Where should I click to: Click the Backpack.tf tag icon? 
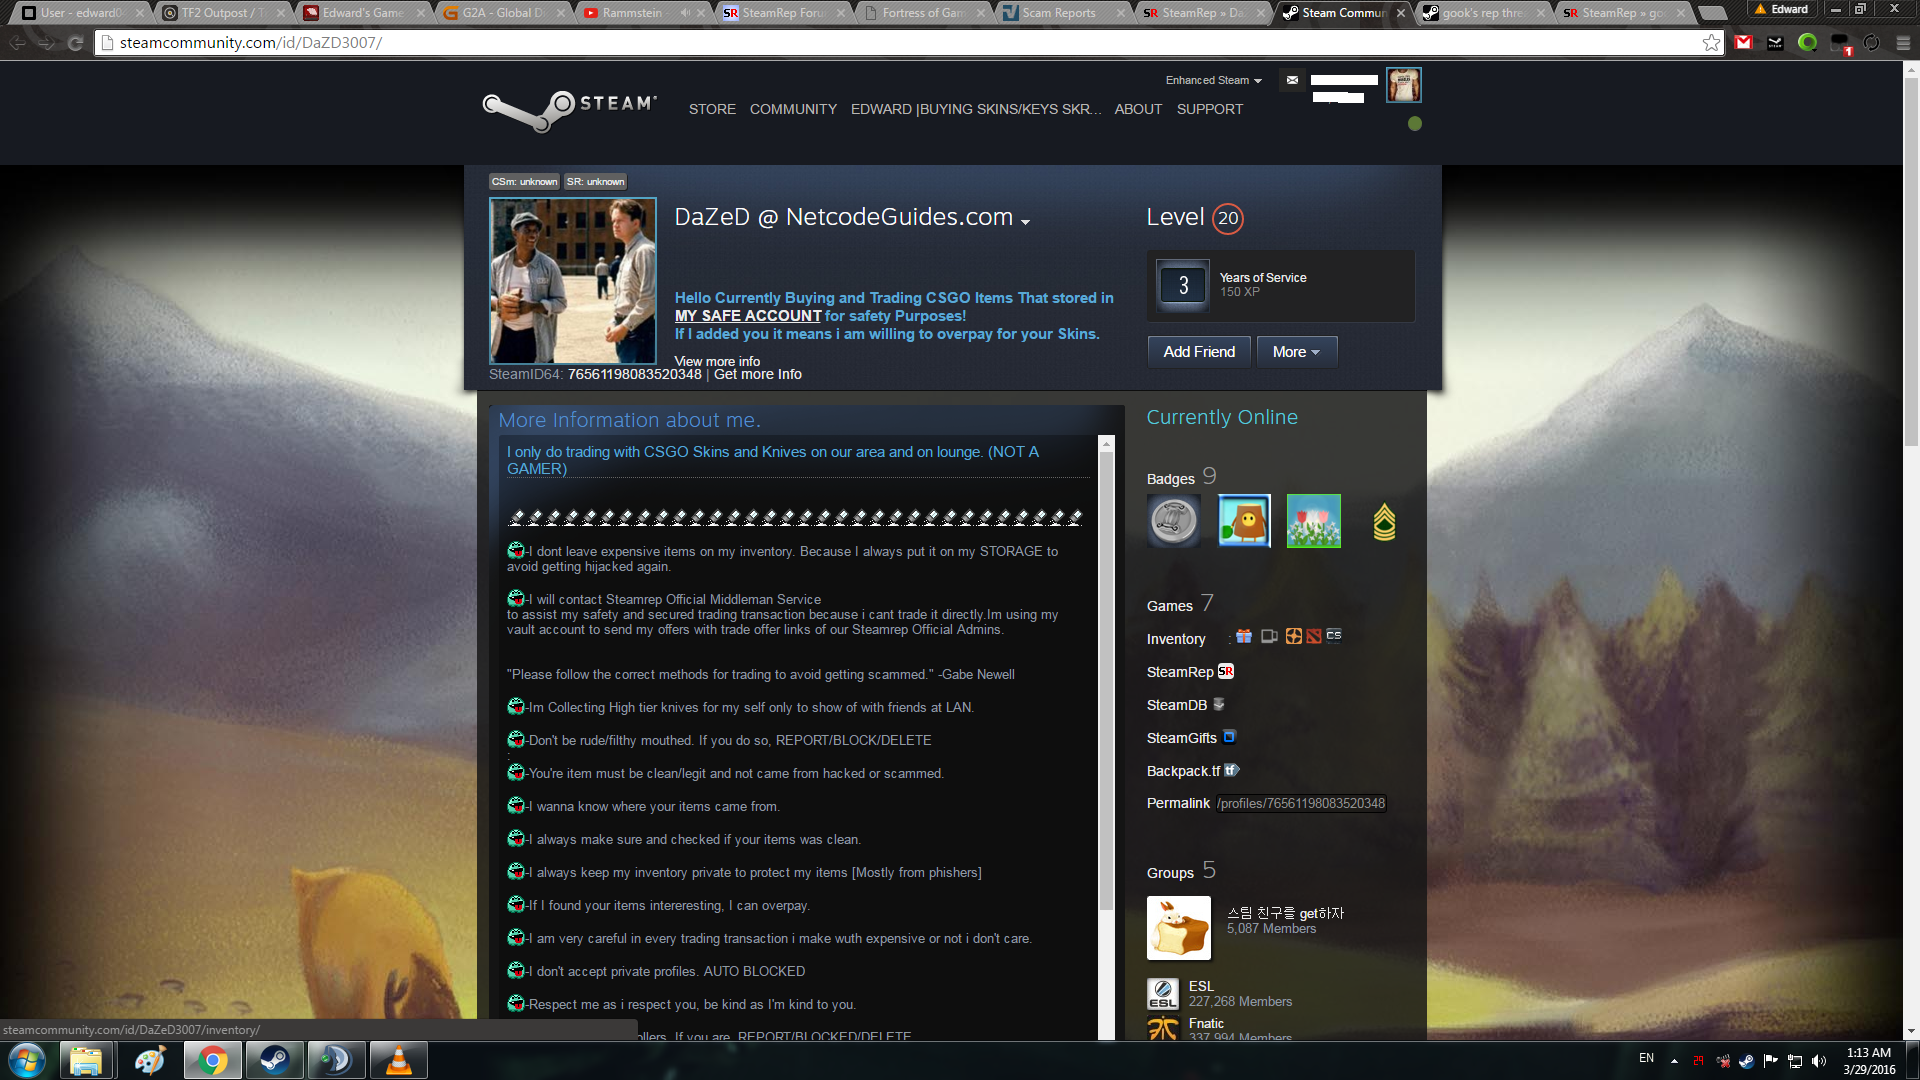click(x=1232, y=770)
